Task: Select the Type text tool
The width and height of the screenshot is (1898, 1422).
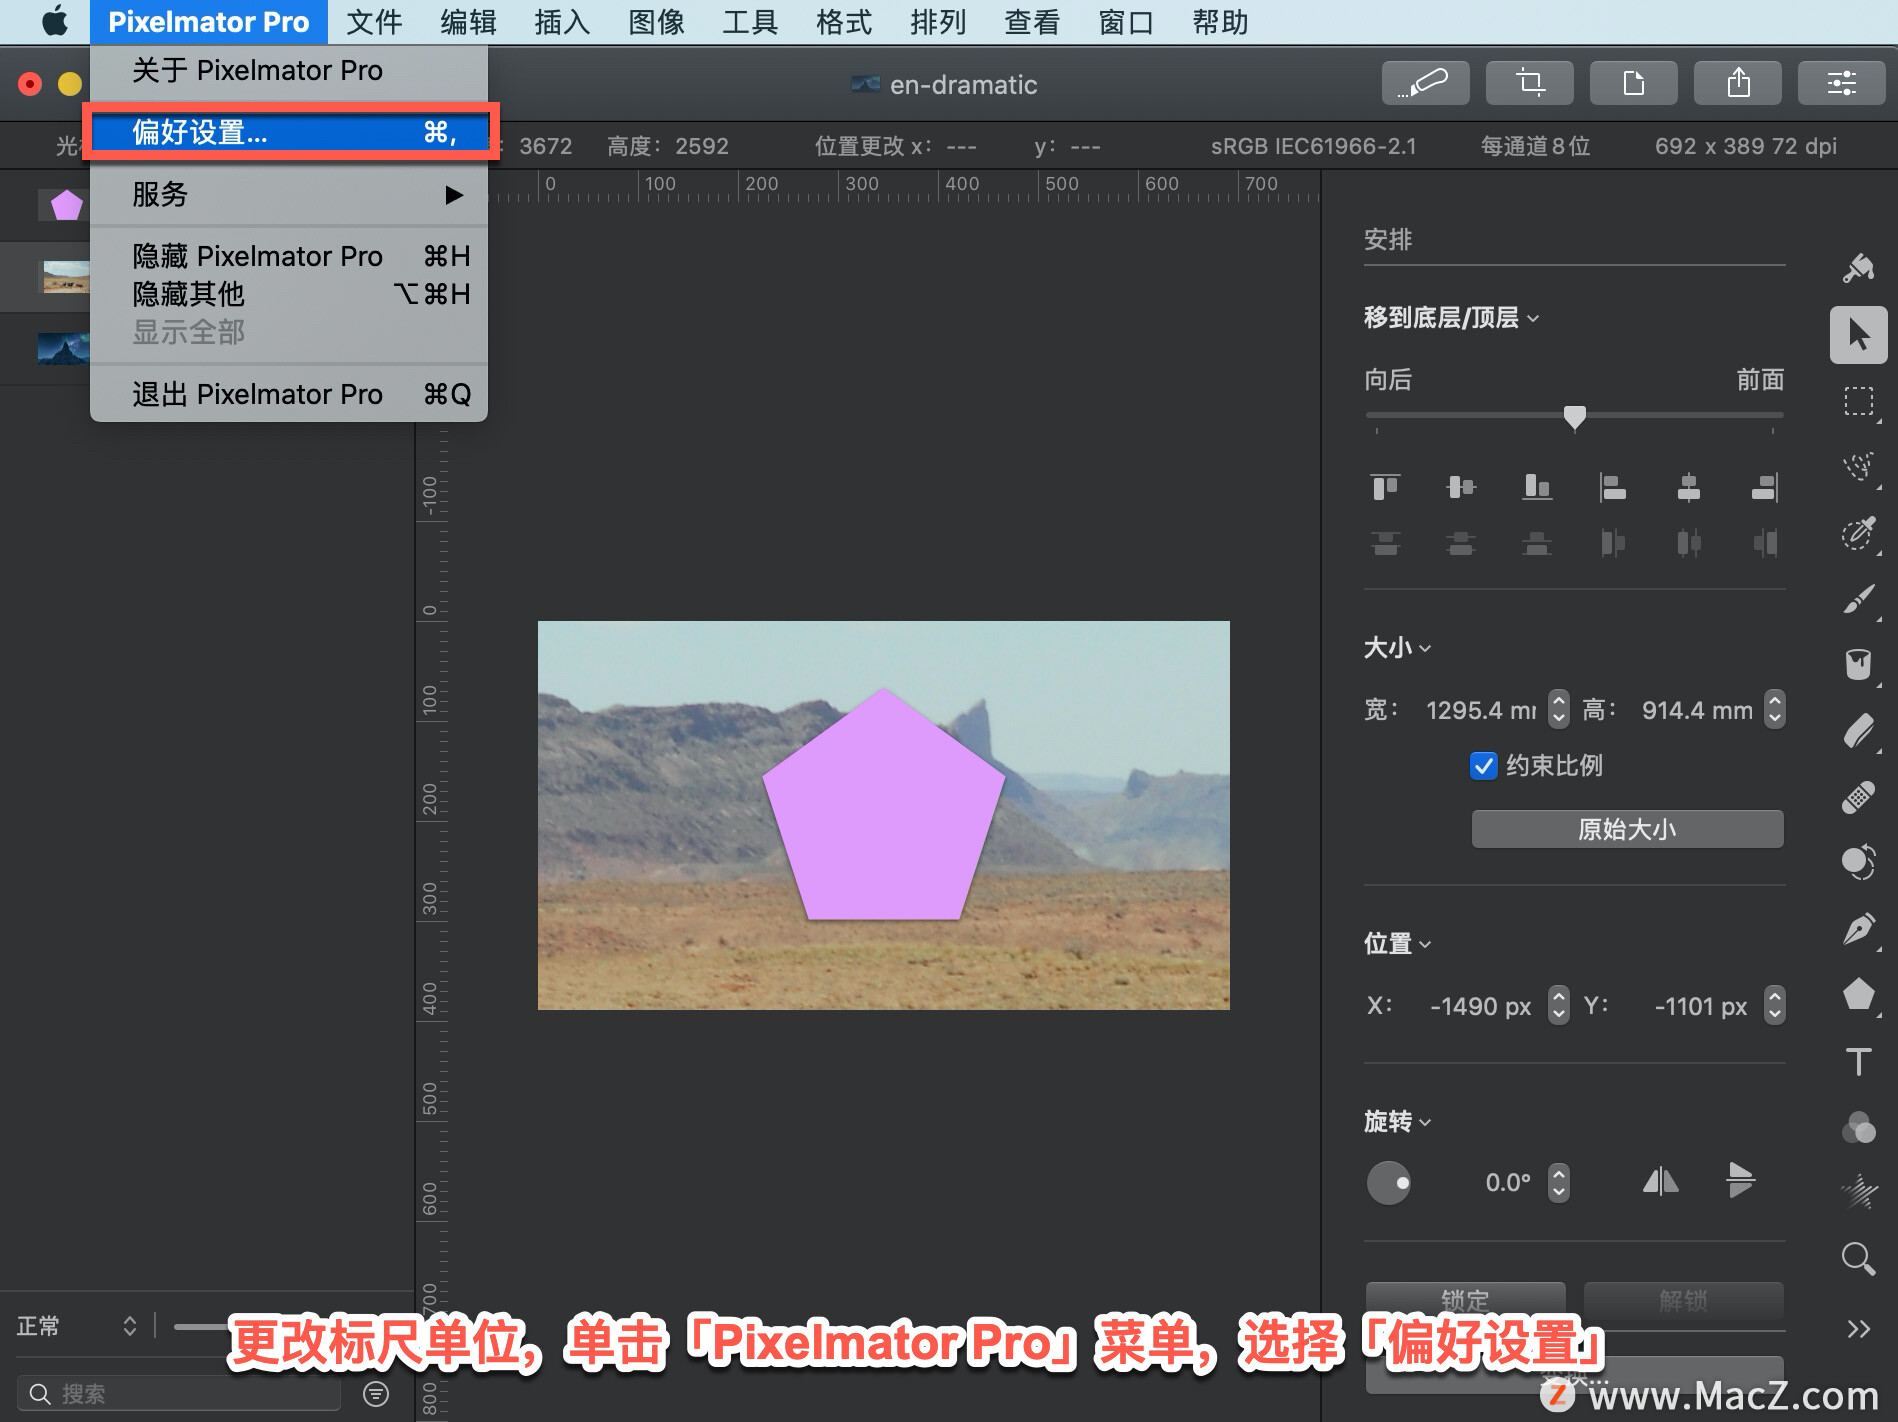Action: click(1858, 1061)
